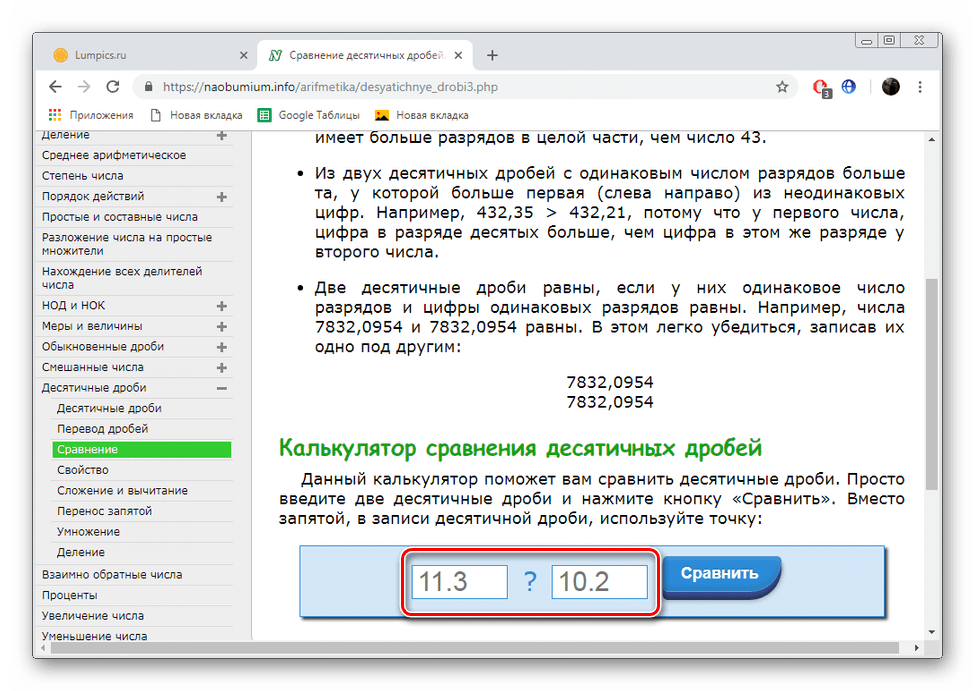Open Степень числа sidebar link
Image resolution: width=975 pixels, height=691 pixels.
click(83, 175)
